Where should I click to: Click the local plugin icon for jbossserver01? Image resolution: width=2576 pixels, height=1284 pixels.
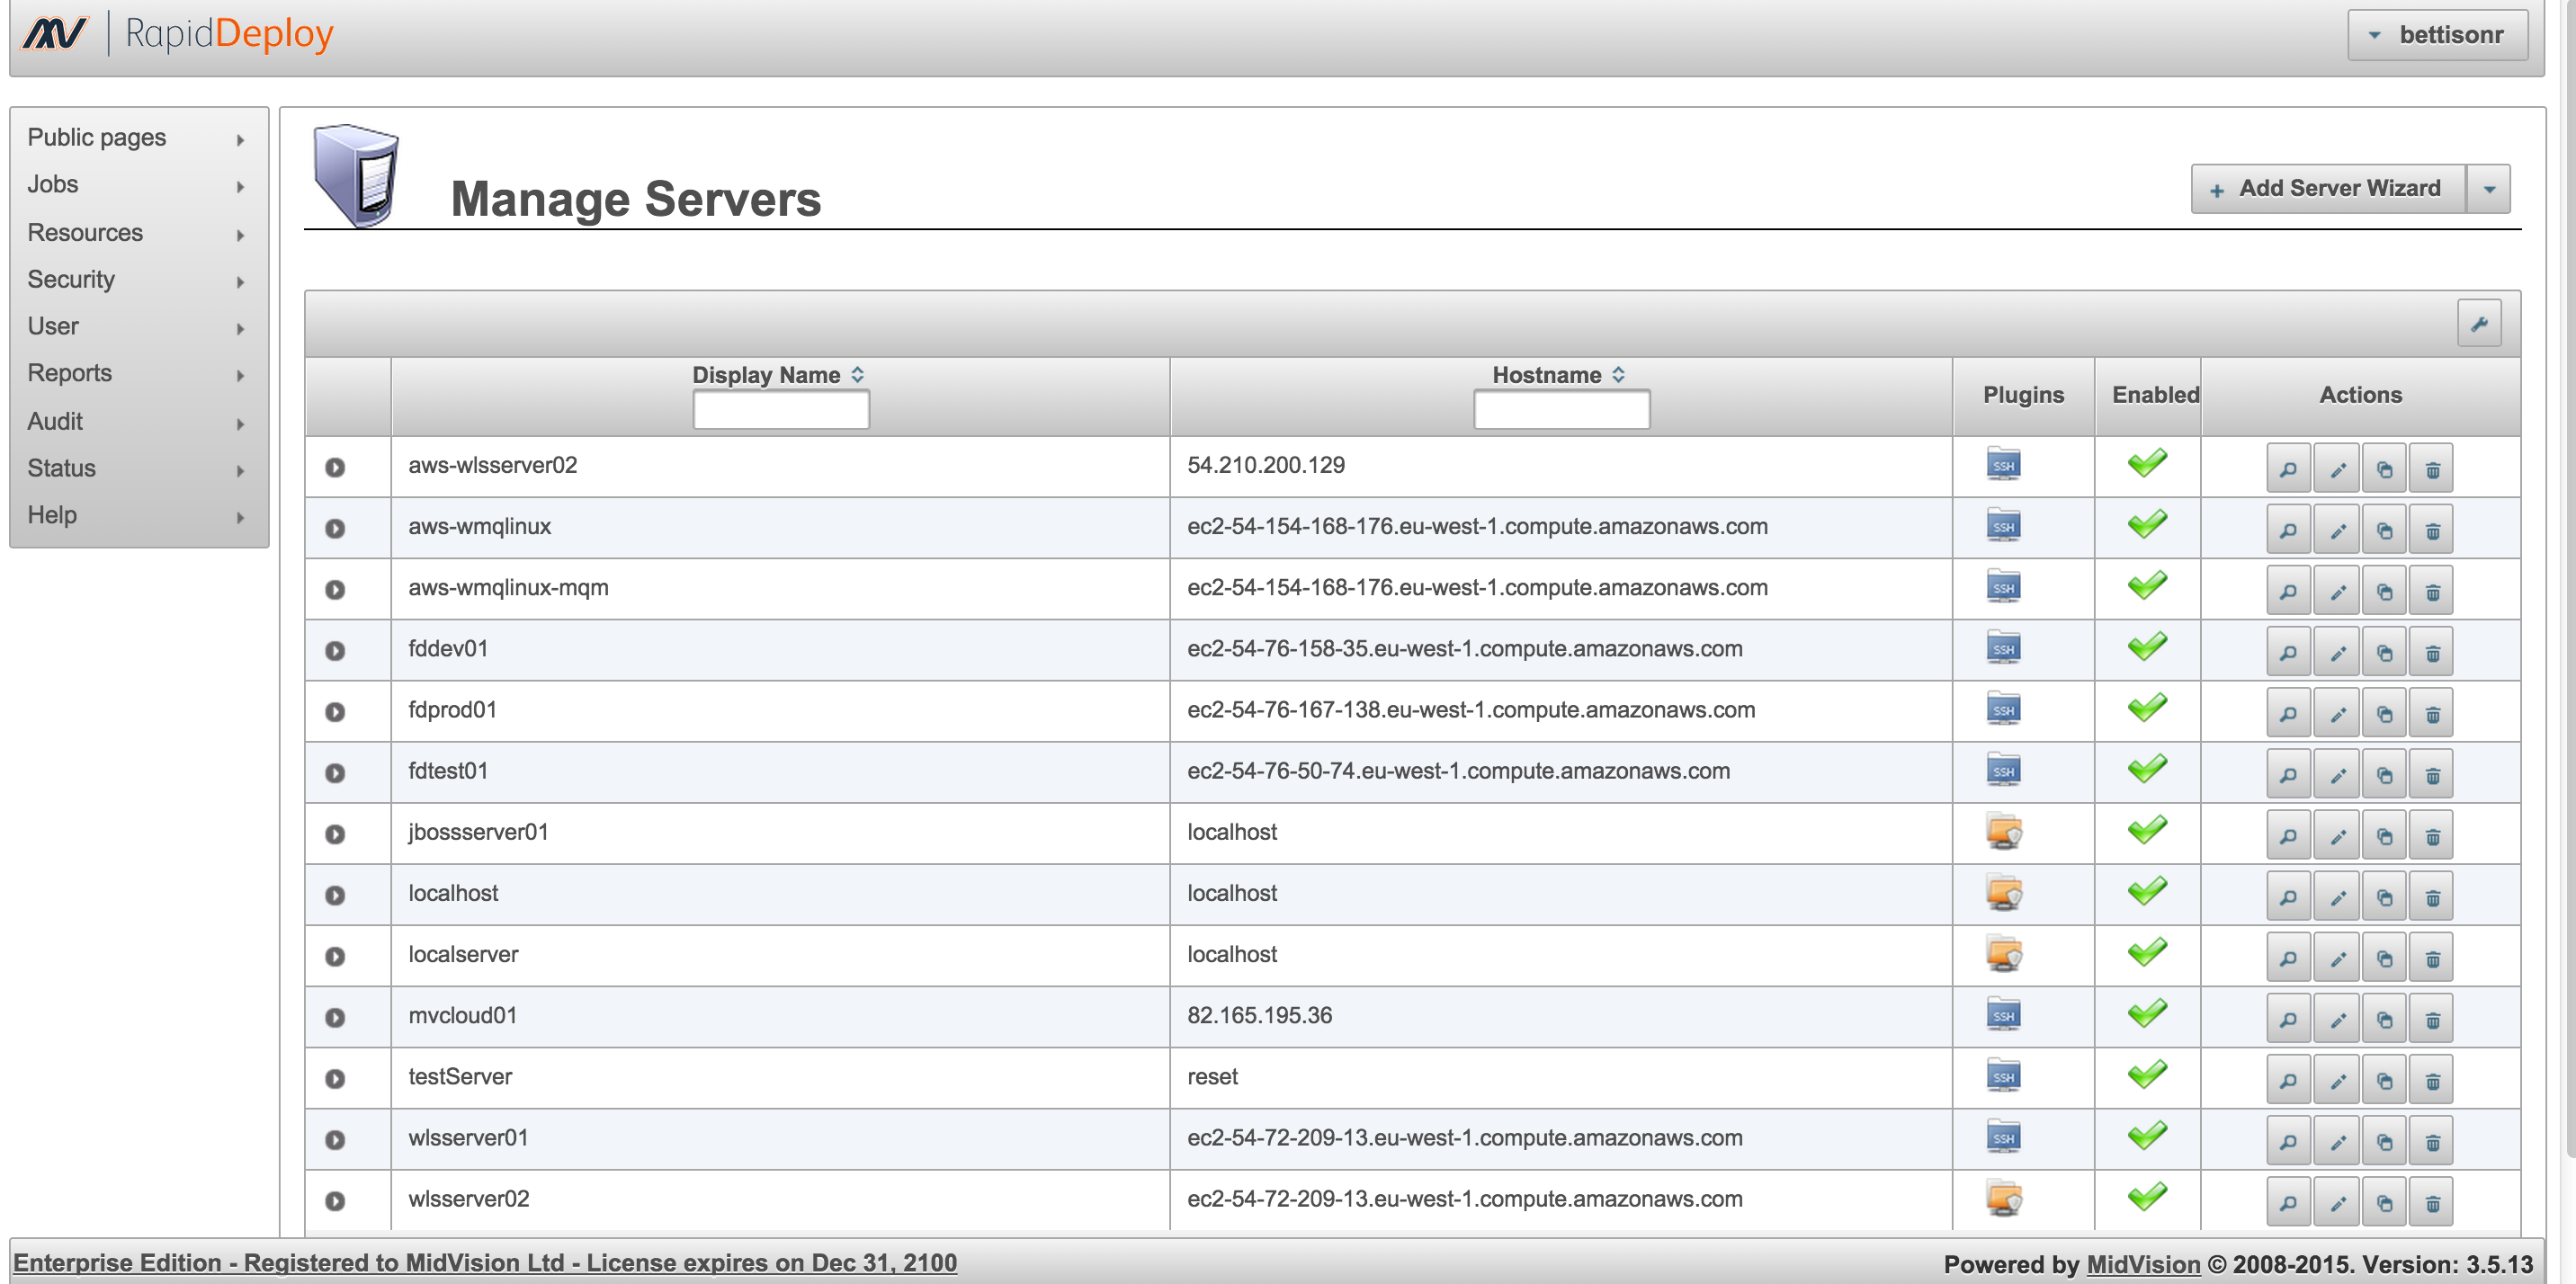(2003, 831)
